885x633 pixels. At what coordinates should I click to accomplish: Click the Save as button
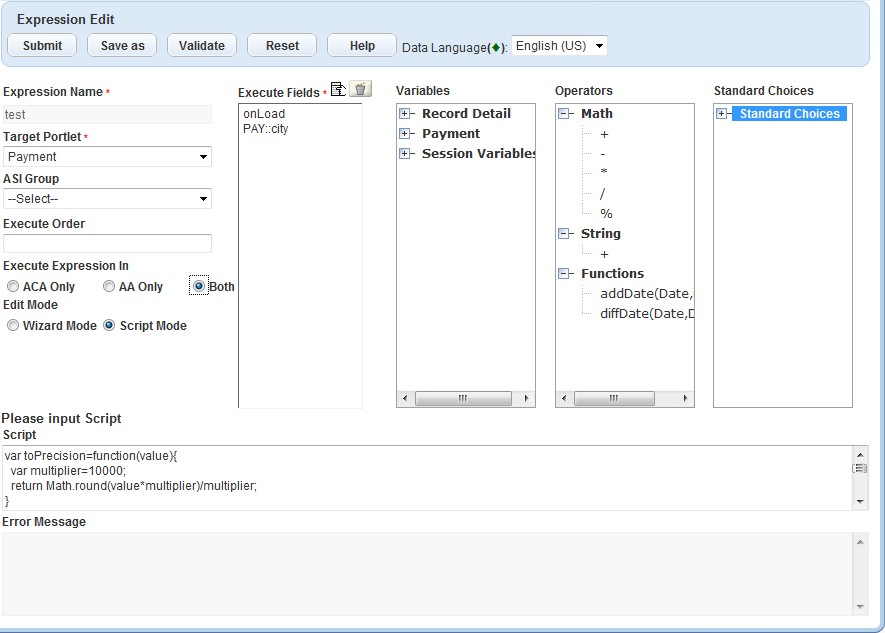(122, 46)
